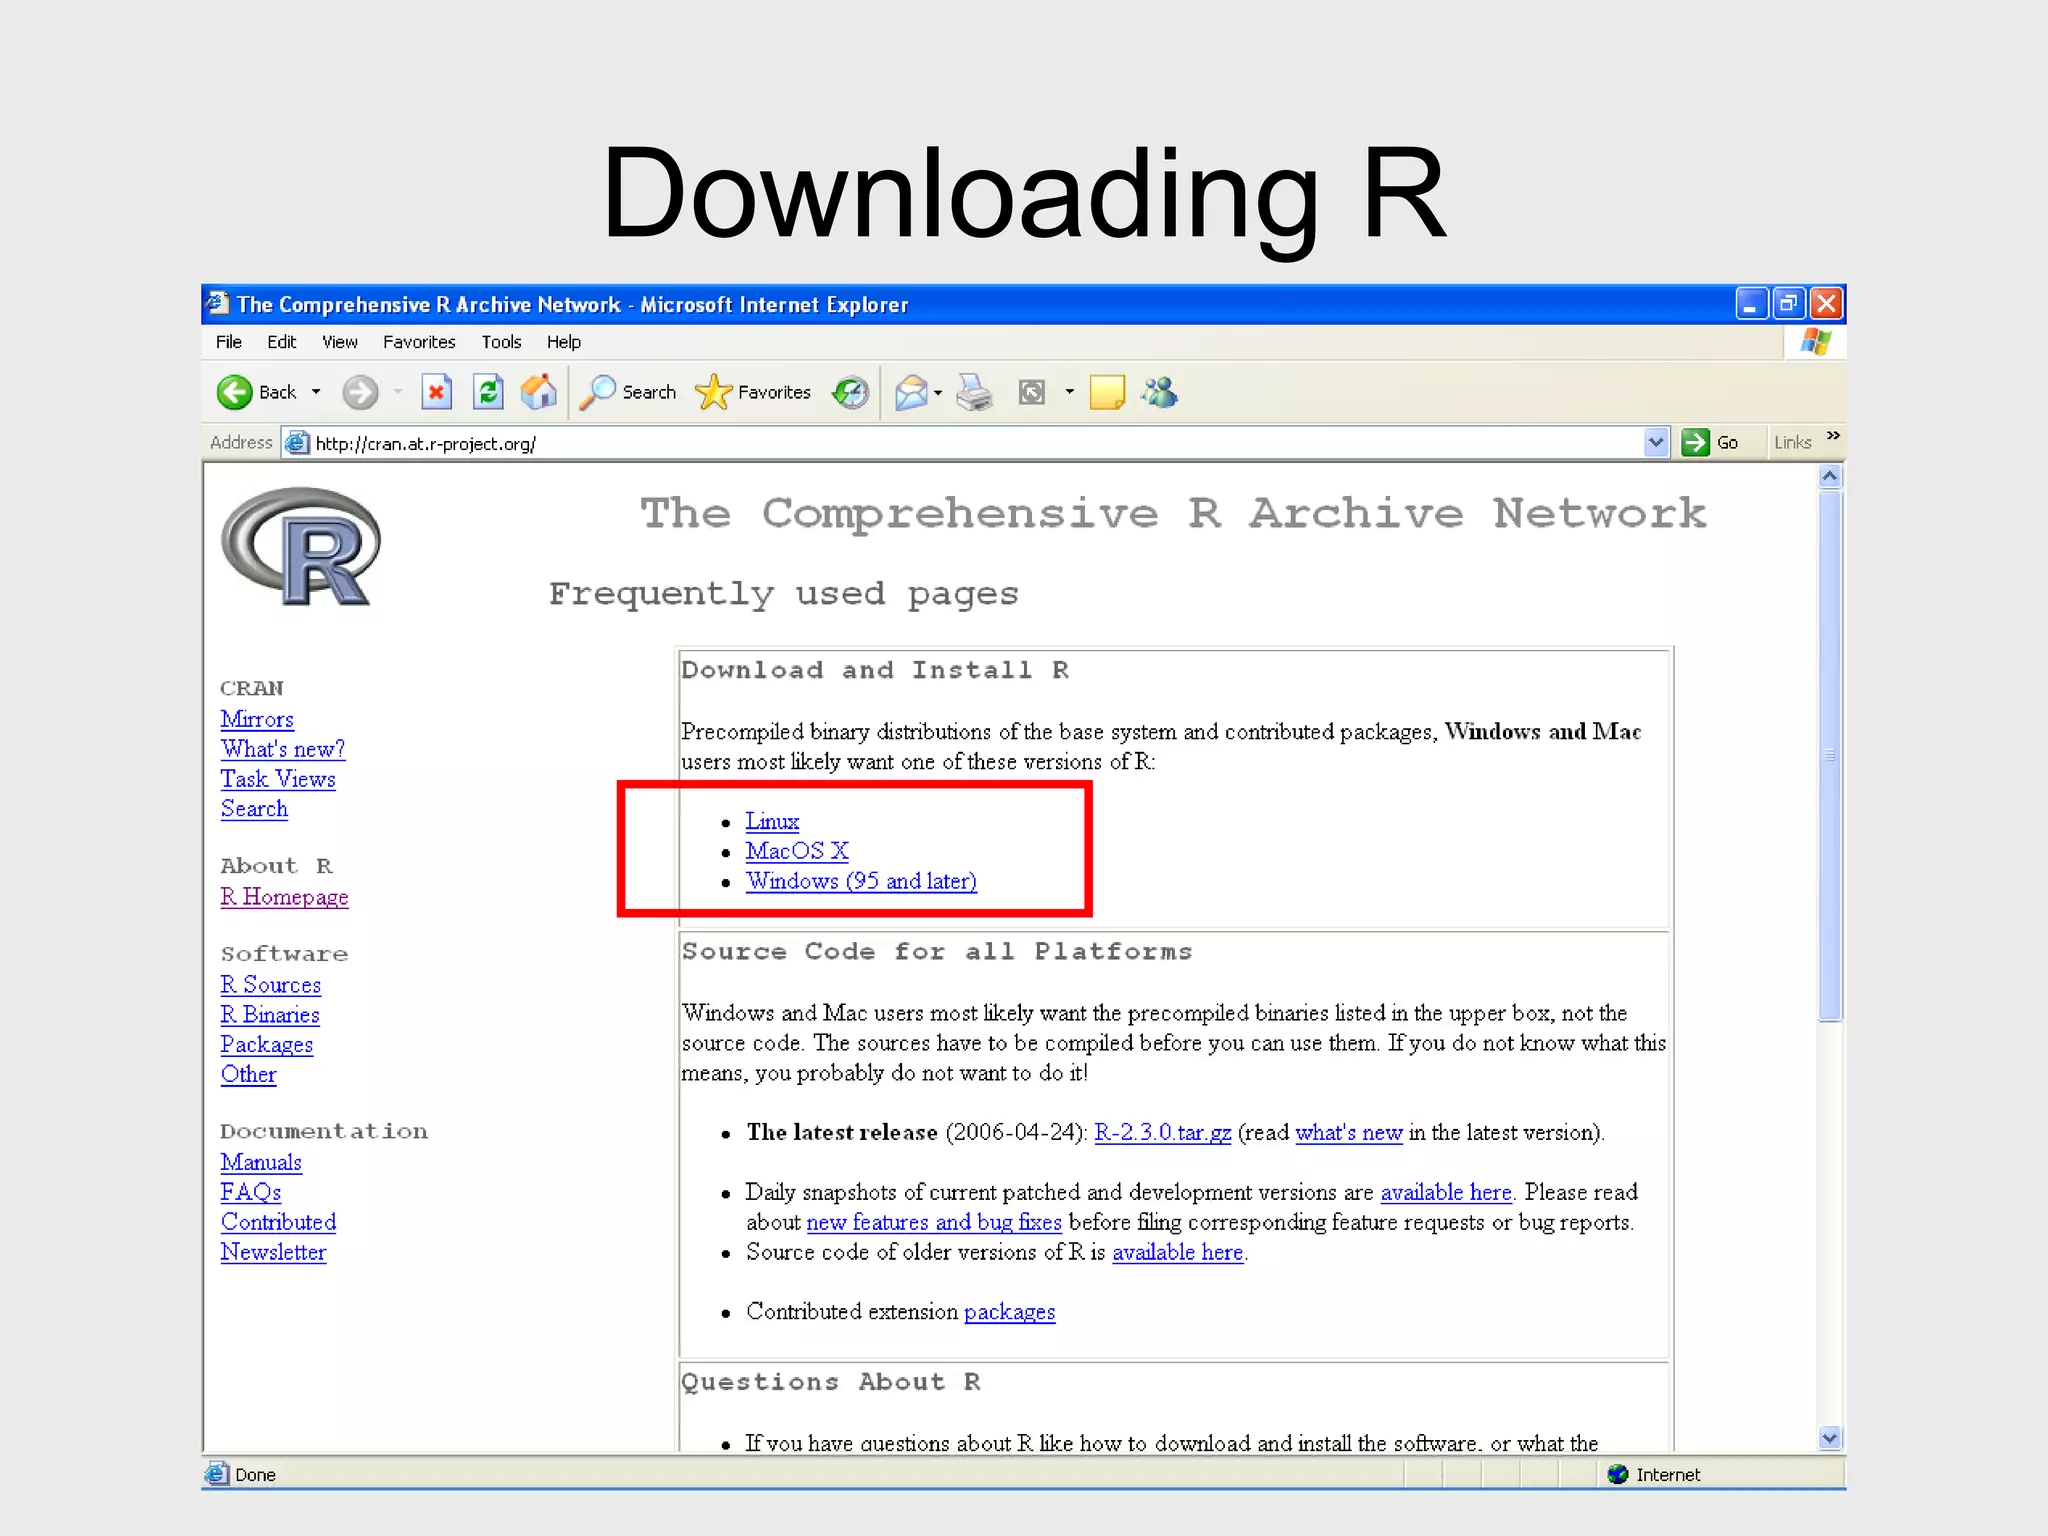
Task: Open the Search magnifier toolbar button
Action: coord(628,392)
